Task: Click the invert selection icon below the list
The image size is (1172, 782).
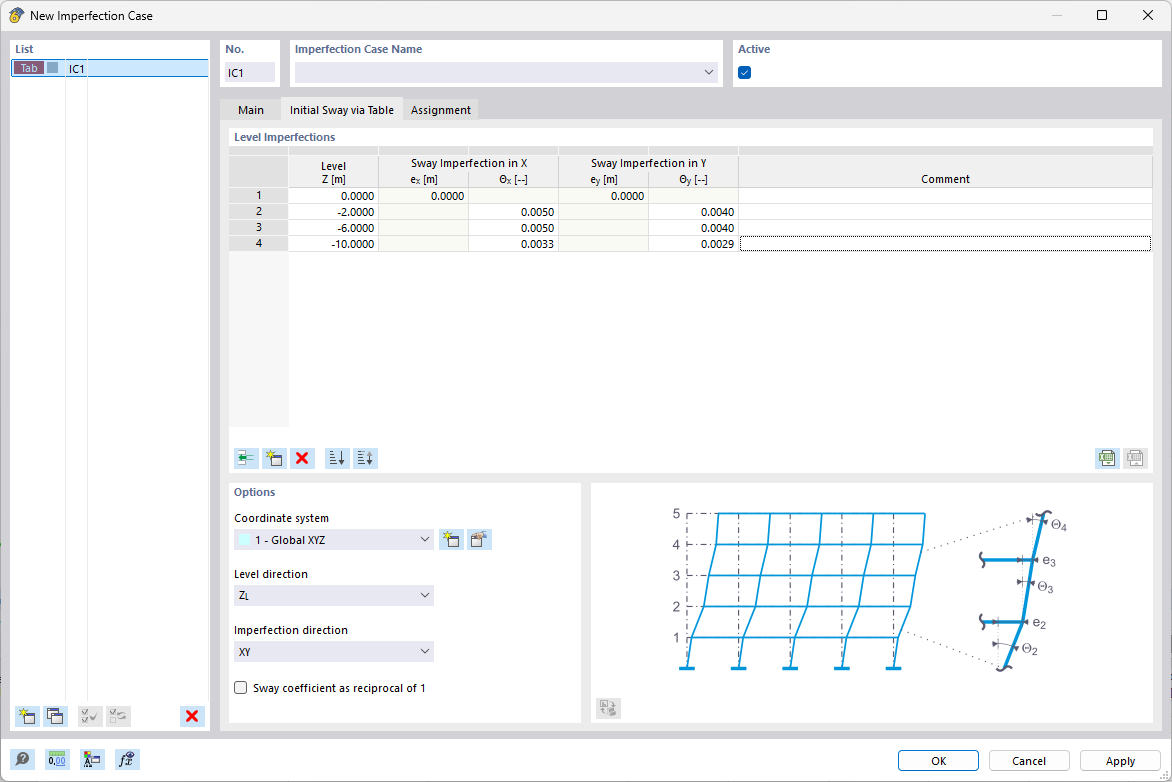Action: click(118, 716)
